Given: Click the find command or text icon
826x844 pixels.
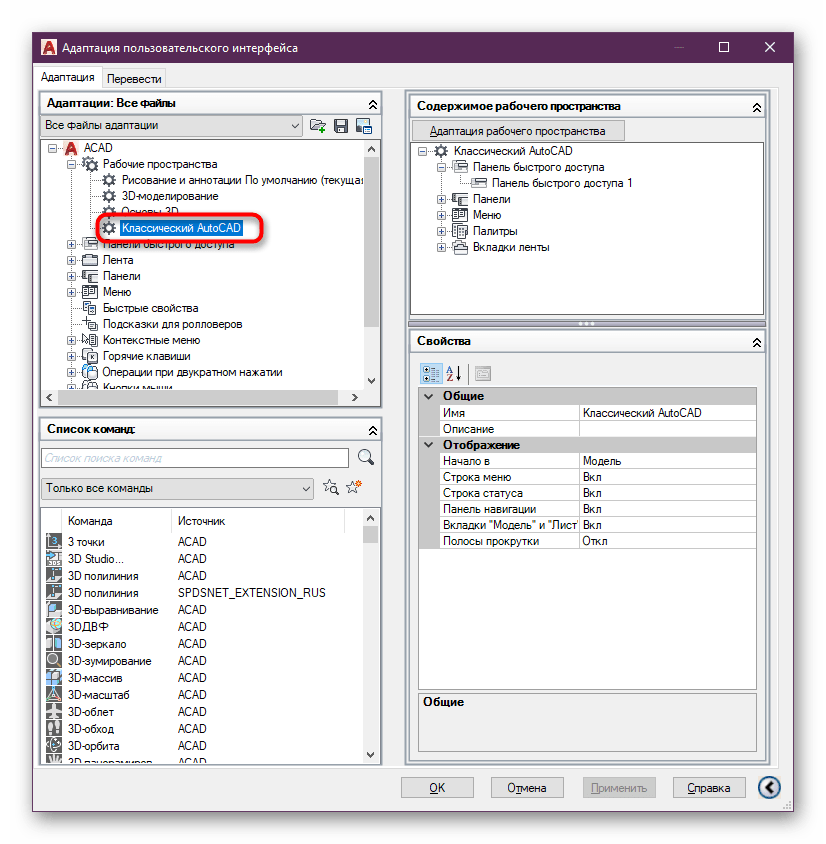Looking at the screenshot, I should tap(330, 488).
